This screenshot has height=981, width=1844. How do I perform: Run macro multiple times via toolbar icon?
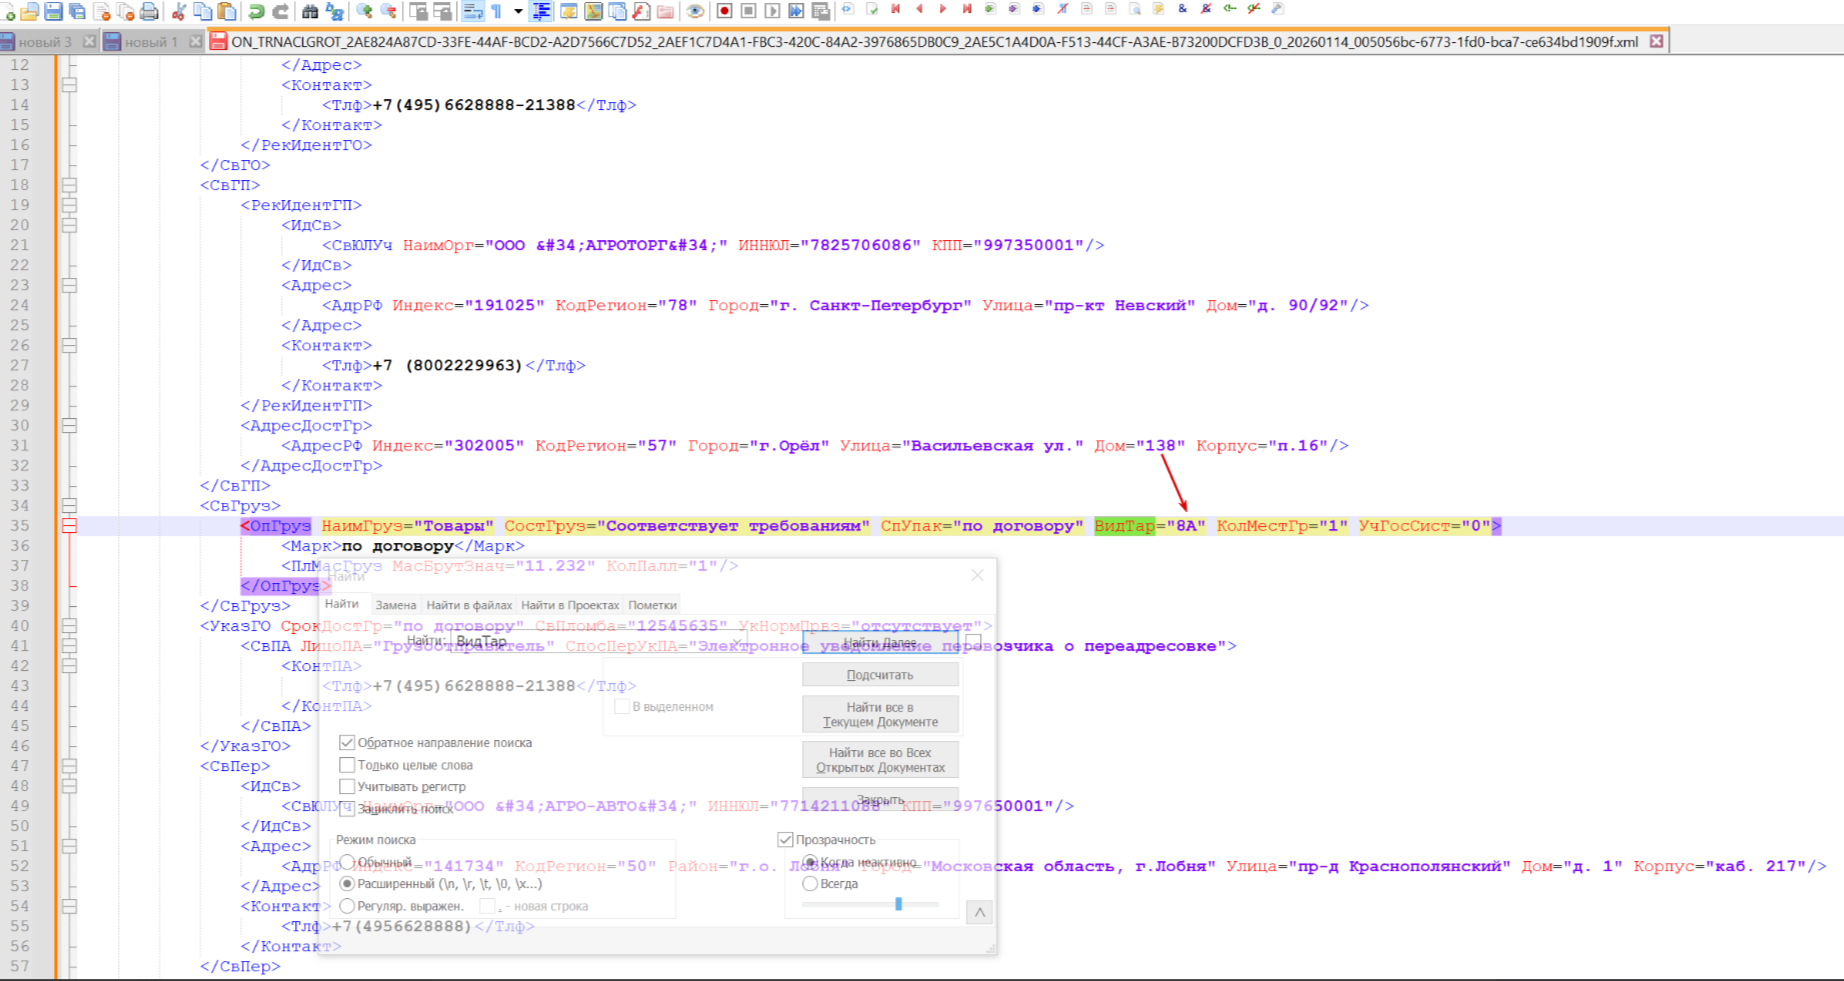click(x=796, y=12)
